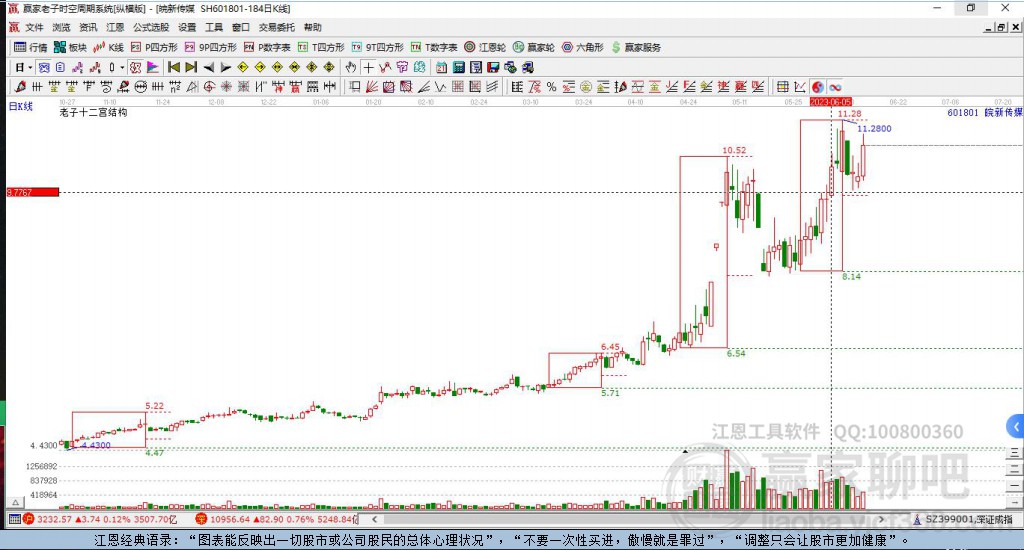Click the status bar grid icon at far left
Viewport: 1024px width, 550px height.
14,519
